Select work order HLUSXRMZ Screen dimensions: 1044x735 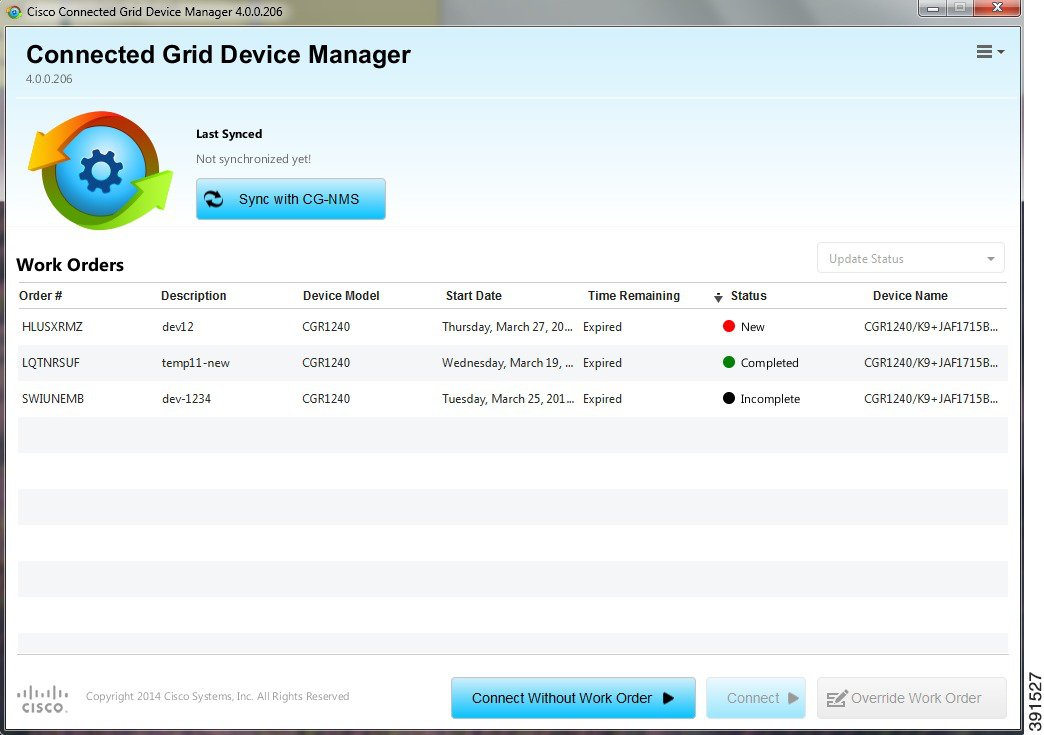click(x=52, y=327)
